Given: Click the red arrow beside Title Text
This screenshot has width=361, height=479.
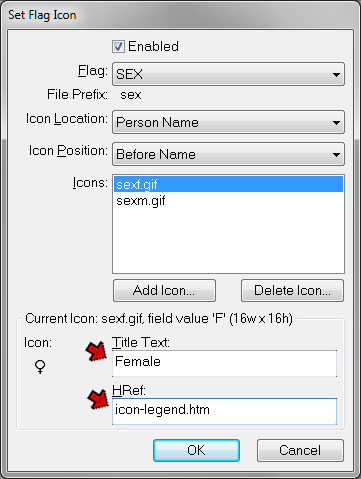Looking at the screenshot, I should pyautogui.click(x=96, y=352).
